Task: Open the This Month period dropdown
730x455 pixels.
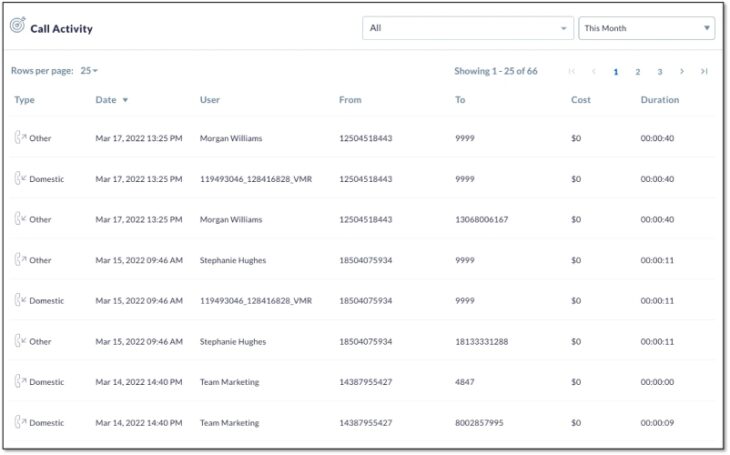Action: 647,28
